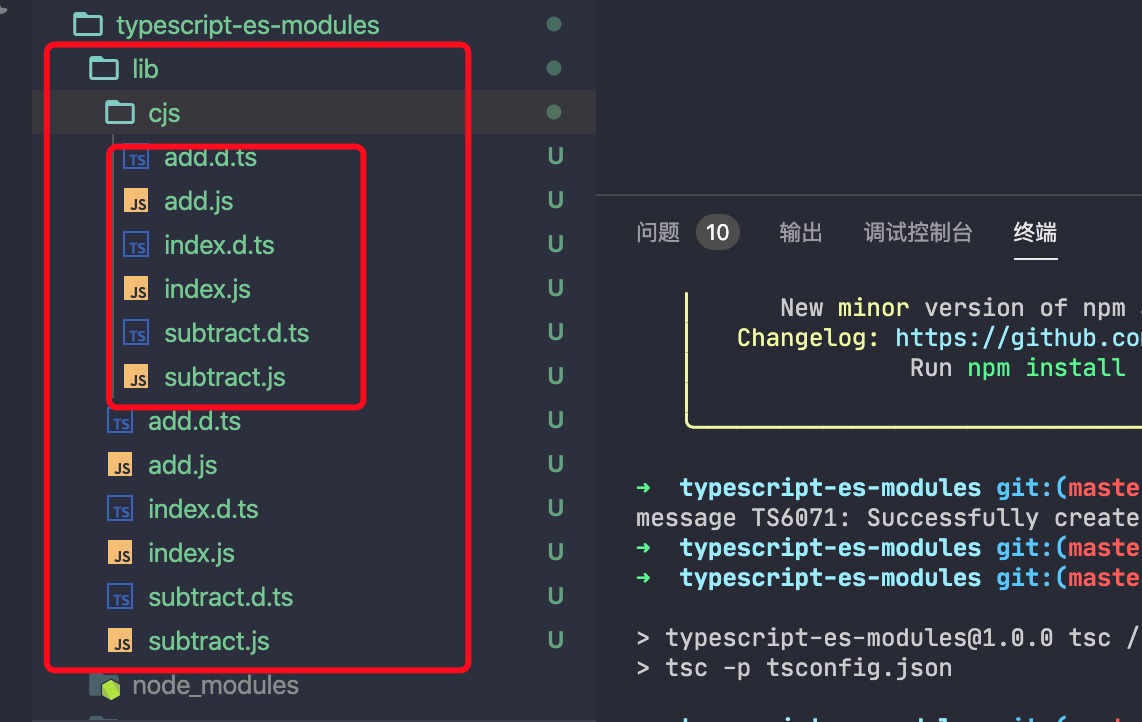
Task: Collapse the cjs folder
Action: pos(164,114)
